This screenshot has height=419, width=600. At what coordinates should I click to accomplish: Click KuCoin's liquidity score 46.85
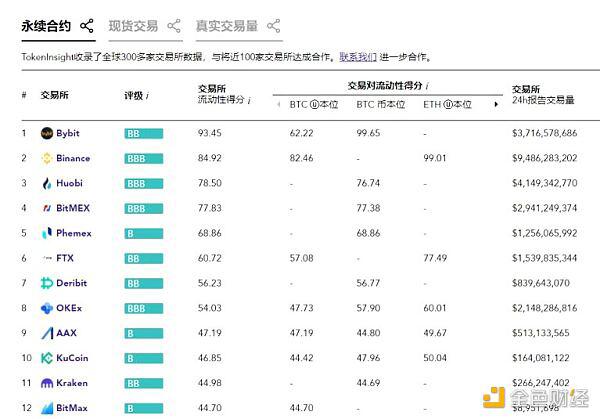click(x=210, y=358)
